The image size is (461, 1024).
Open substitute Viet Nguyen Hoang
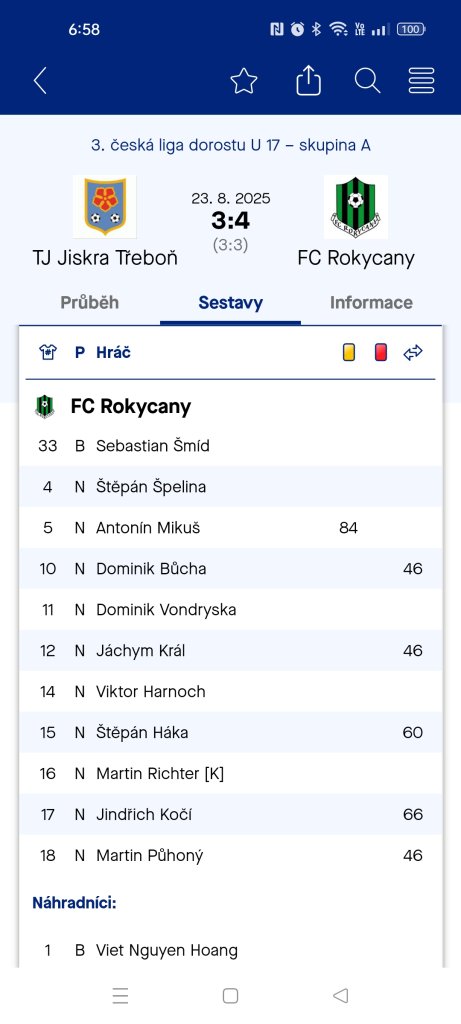pos(167,950)
